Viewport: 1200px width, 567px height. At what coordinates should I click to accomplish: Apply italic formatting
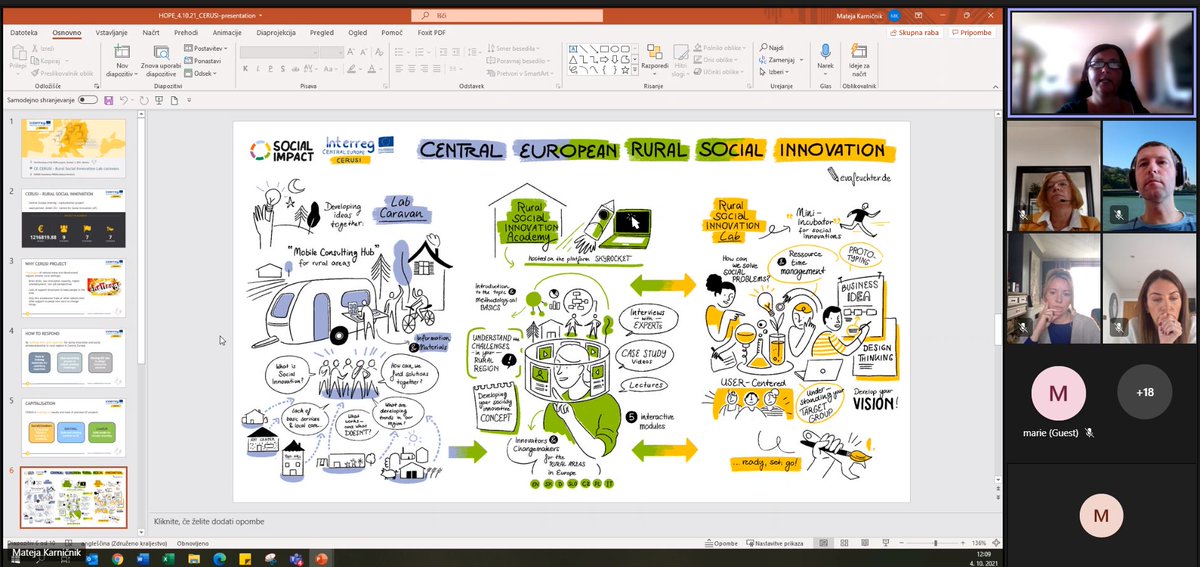258,68
